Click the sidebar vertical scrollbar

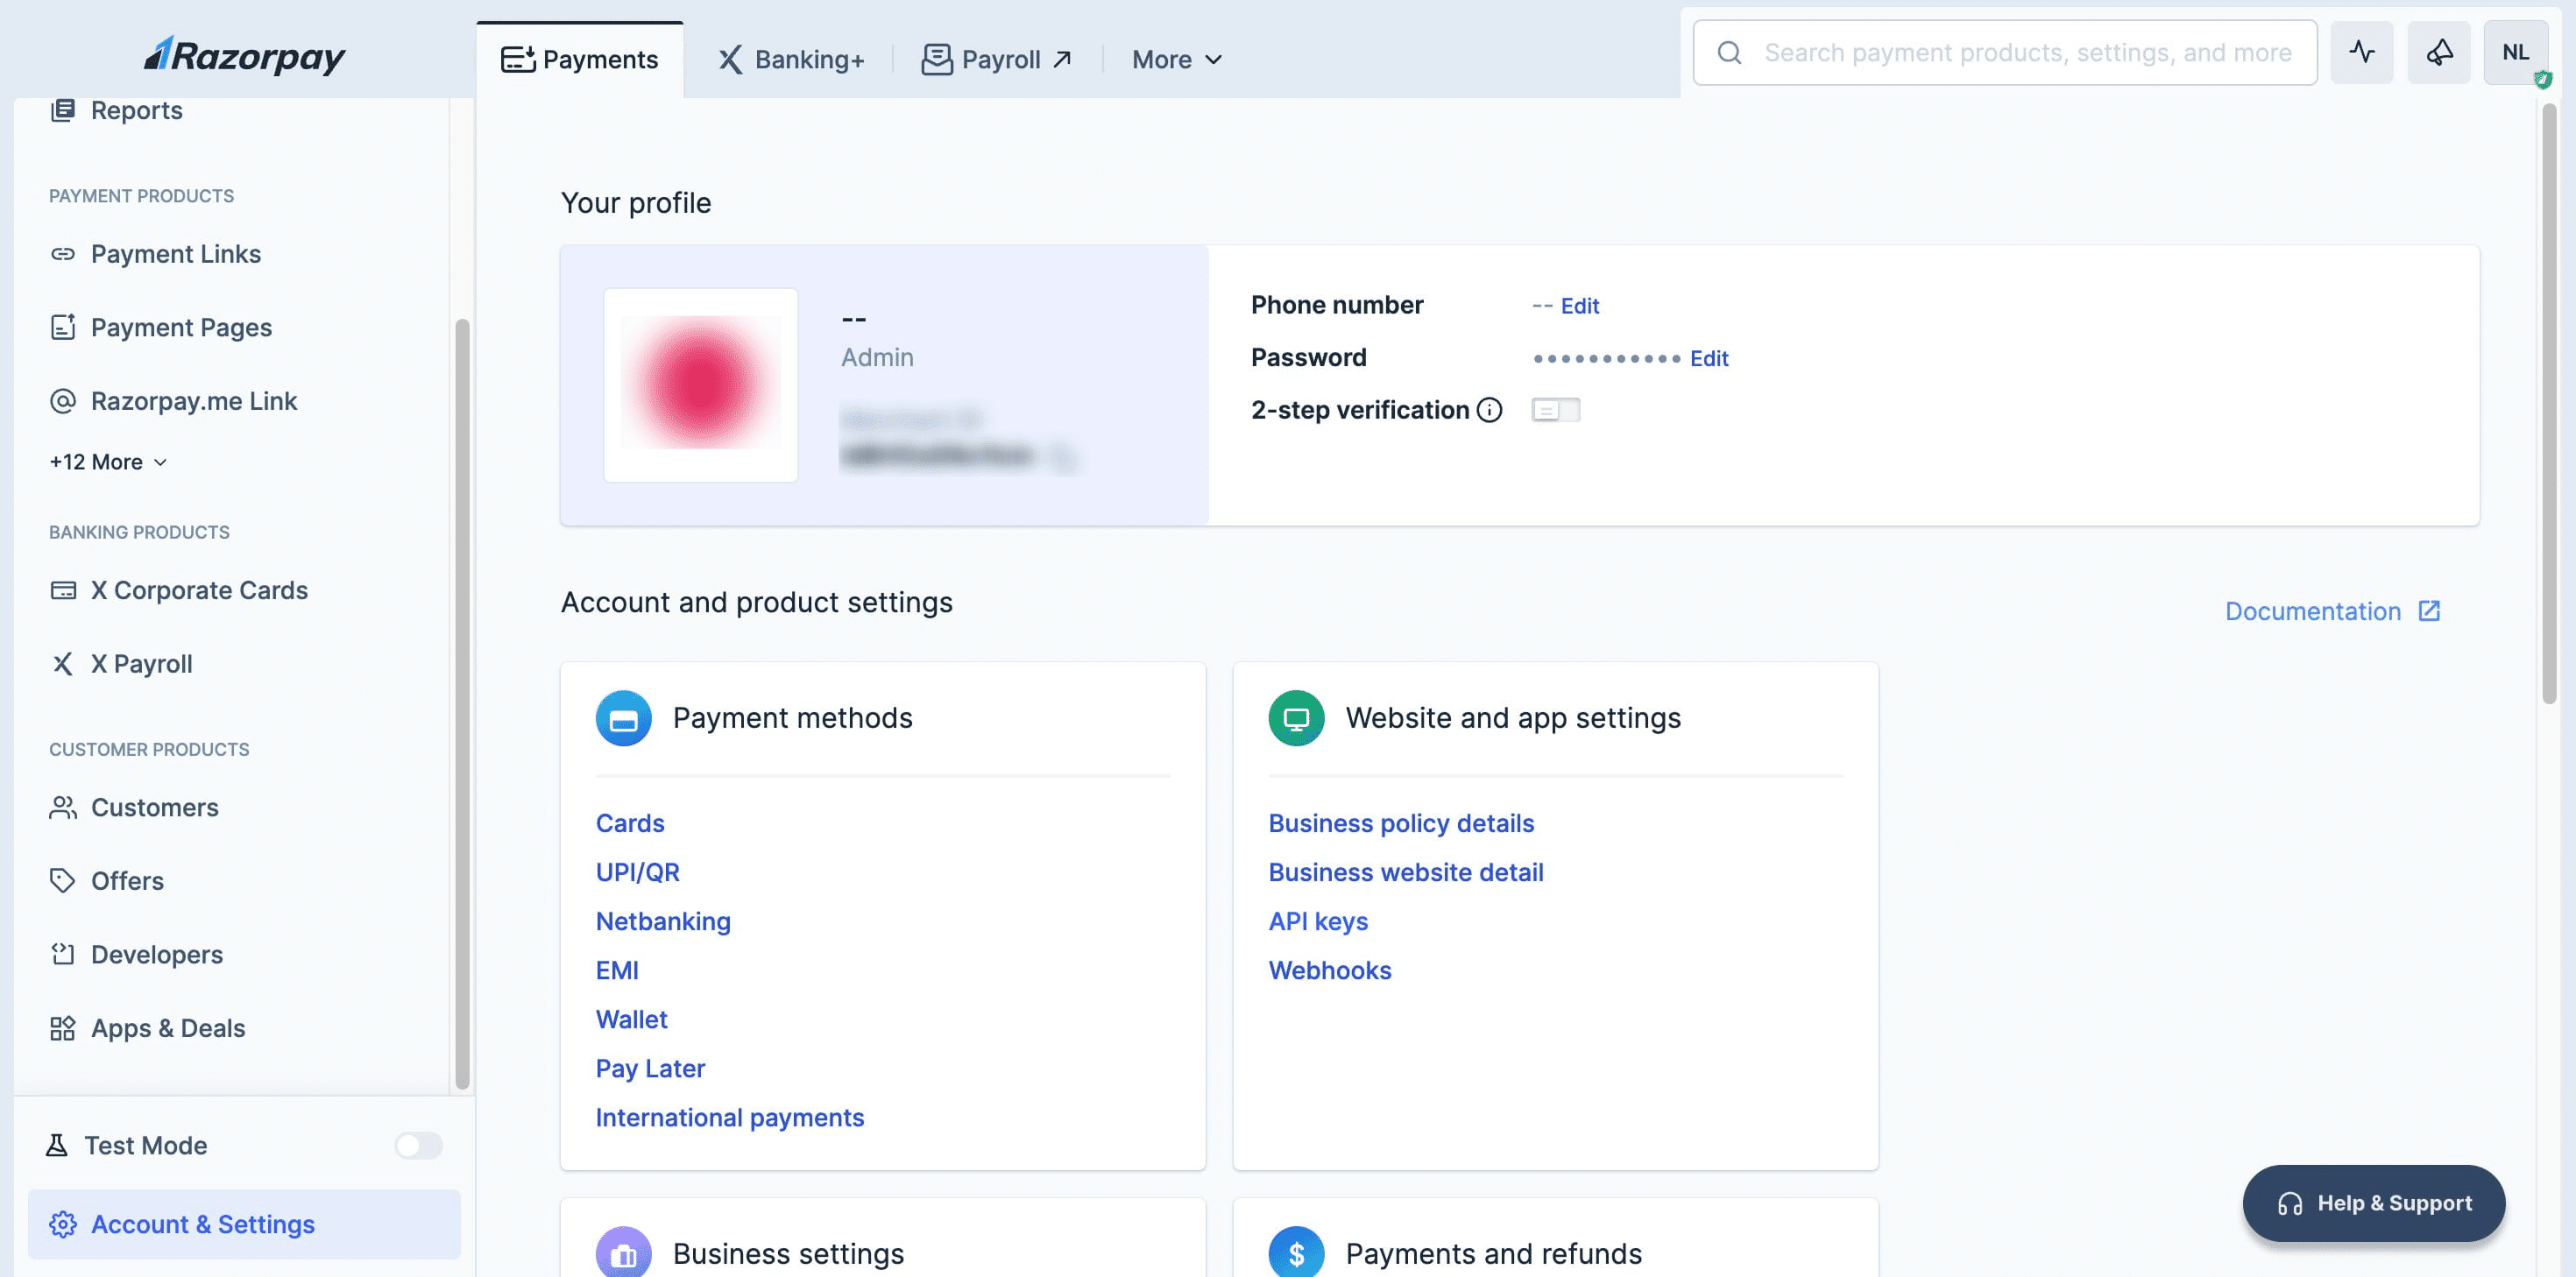(462, 700)
